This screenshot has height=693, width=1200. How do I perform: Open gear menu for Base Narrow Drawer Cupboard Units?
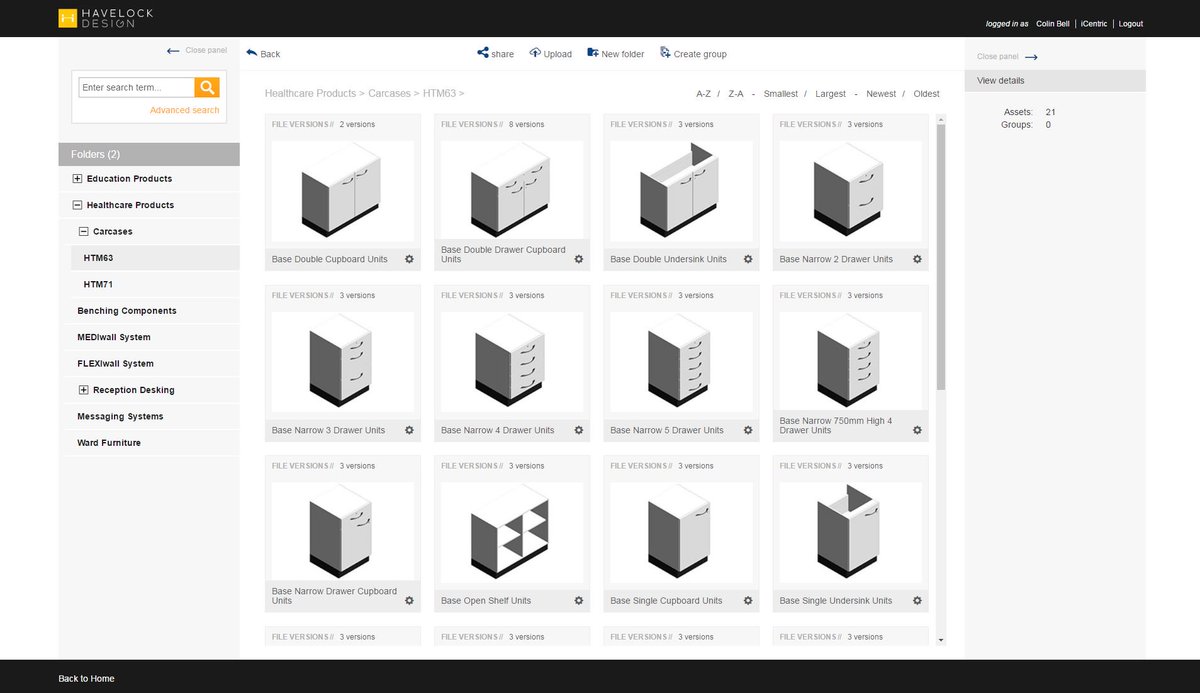tap(409, 601)
